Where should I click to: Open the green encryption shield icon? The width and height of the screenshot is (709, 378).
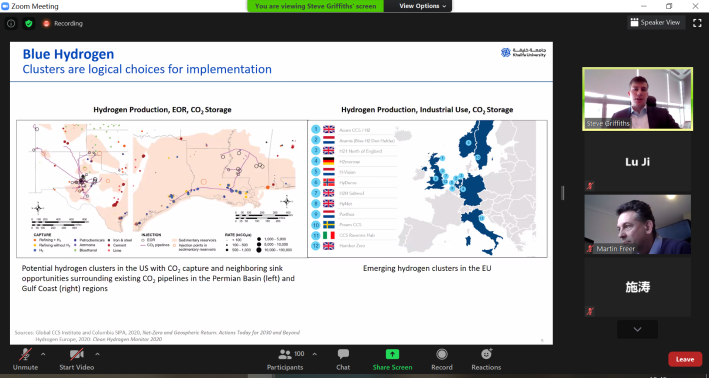coord(29,24)
